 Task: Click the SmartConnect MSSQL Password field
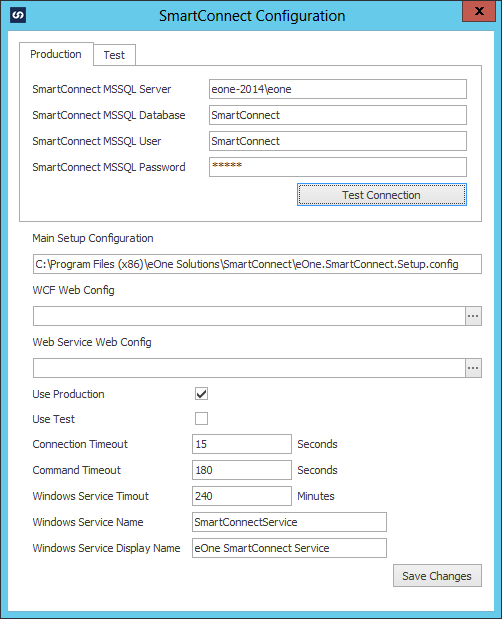point(338,167)
